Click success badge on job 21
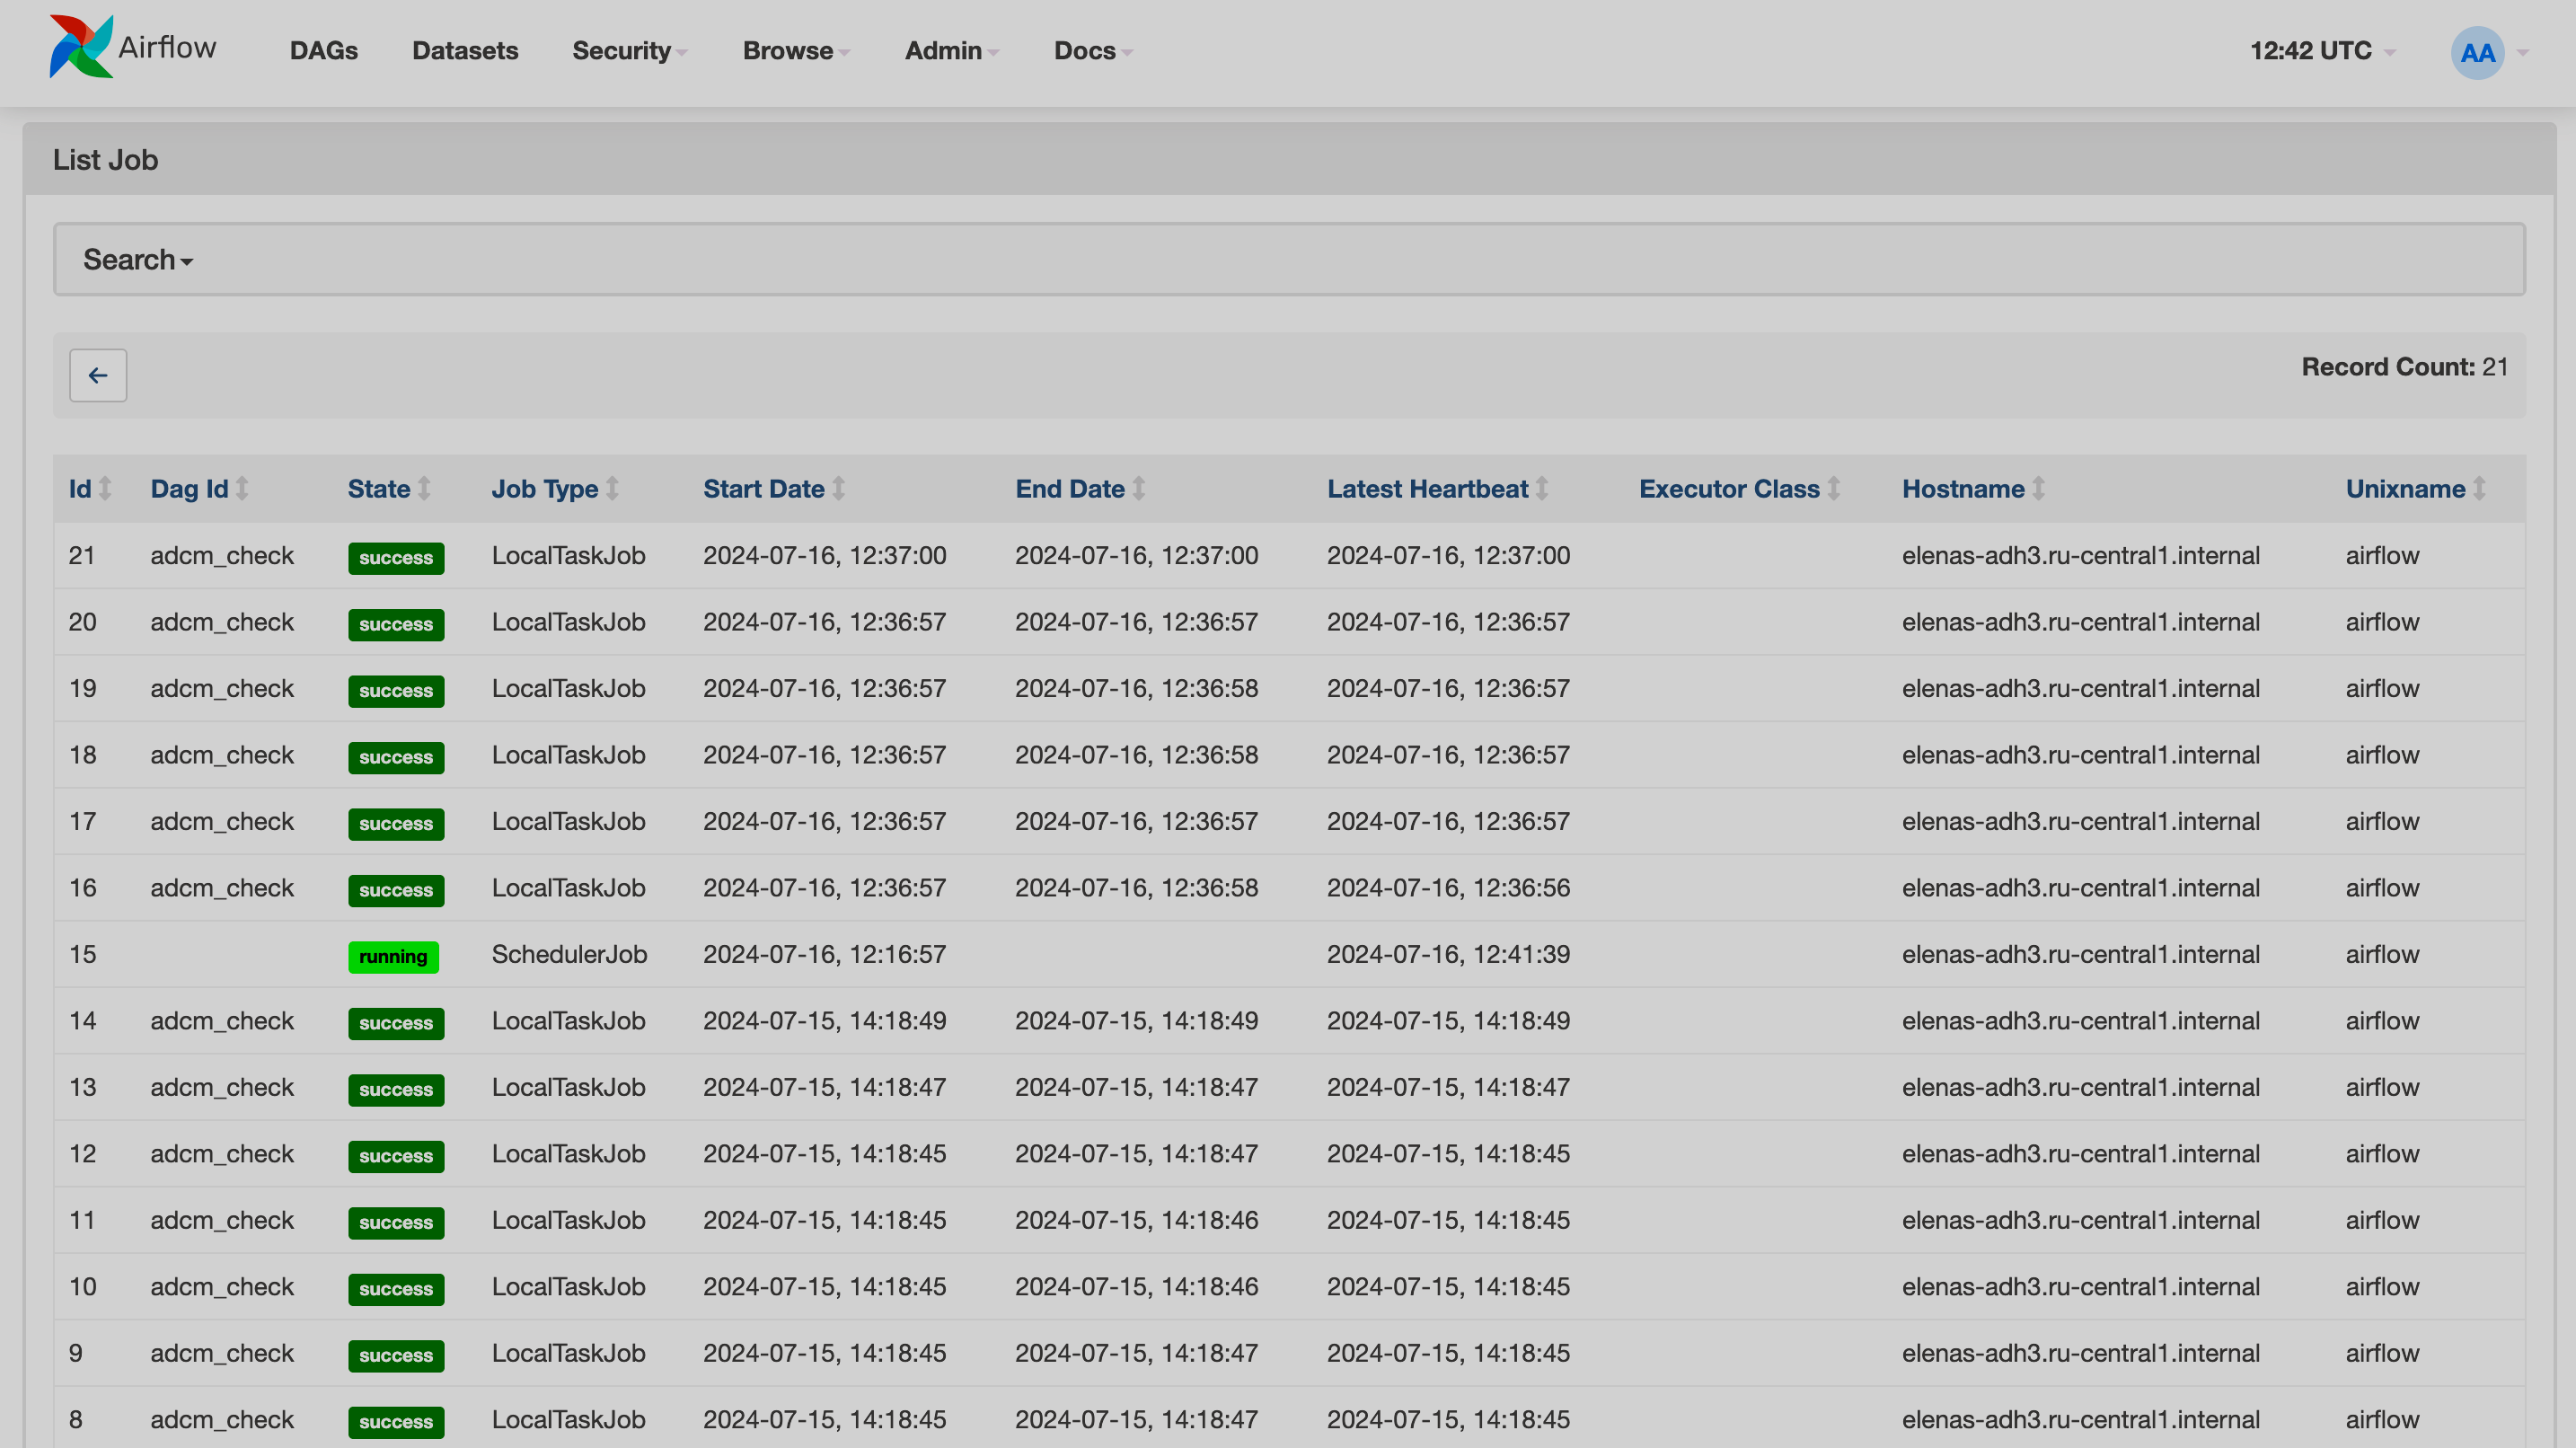The height and width of the screenshot is (1448, 2576). pos(396,558)
